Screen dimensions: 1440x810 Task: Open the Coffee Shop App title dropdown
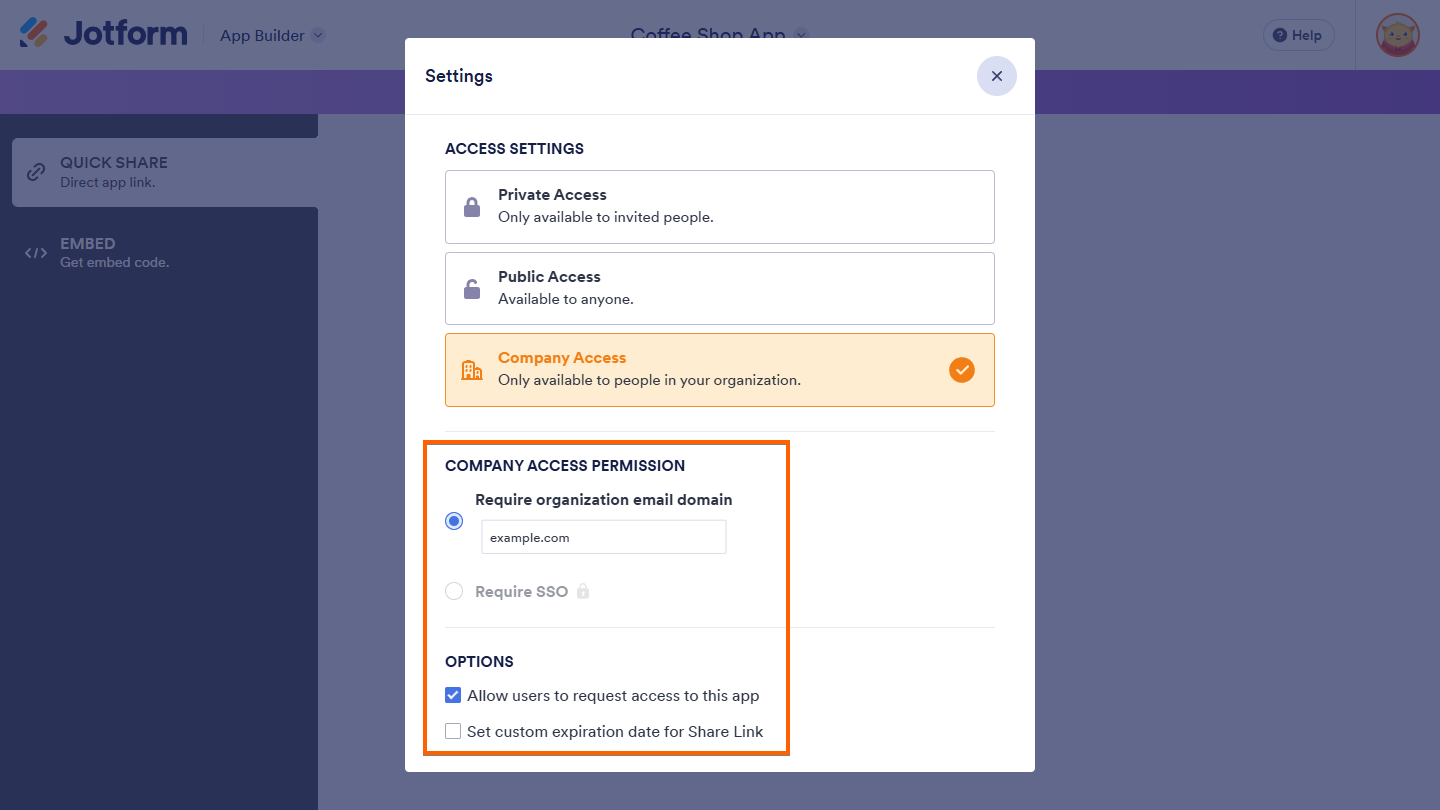point(801,35)
